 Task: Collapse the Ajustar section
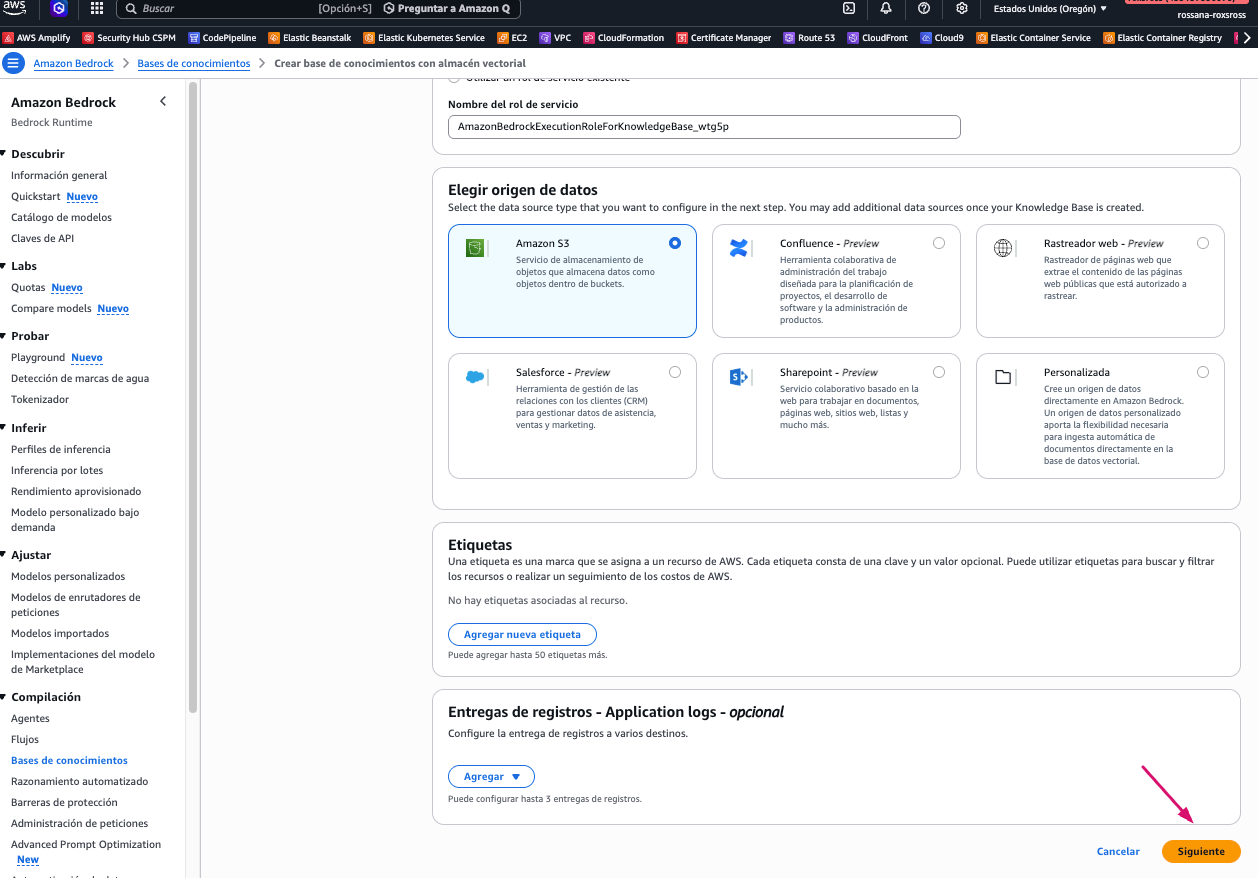tap(4, 555)
